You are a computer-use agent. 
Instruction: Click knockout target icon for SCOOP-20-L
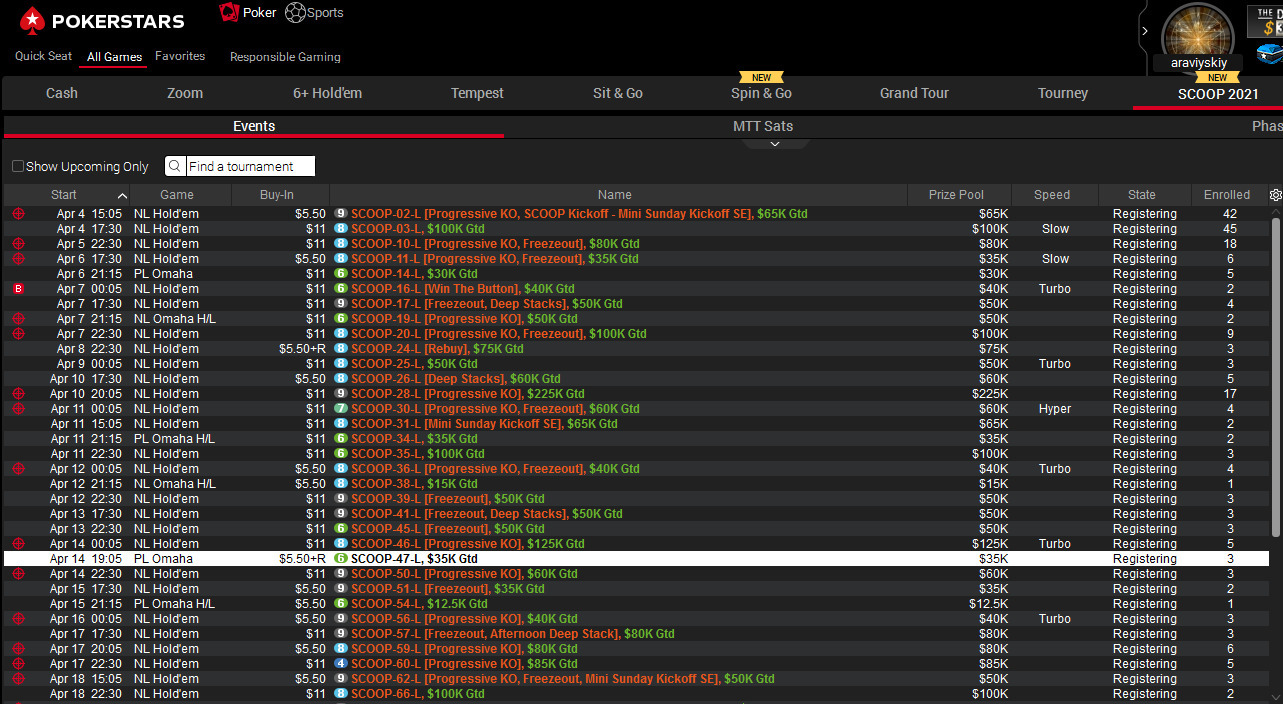coord(18,334)
